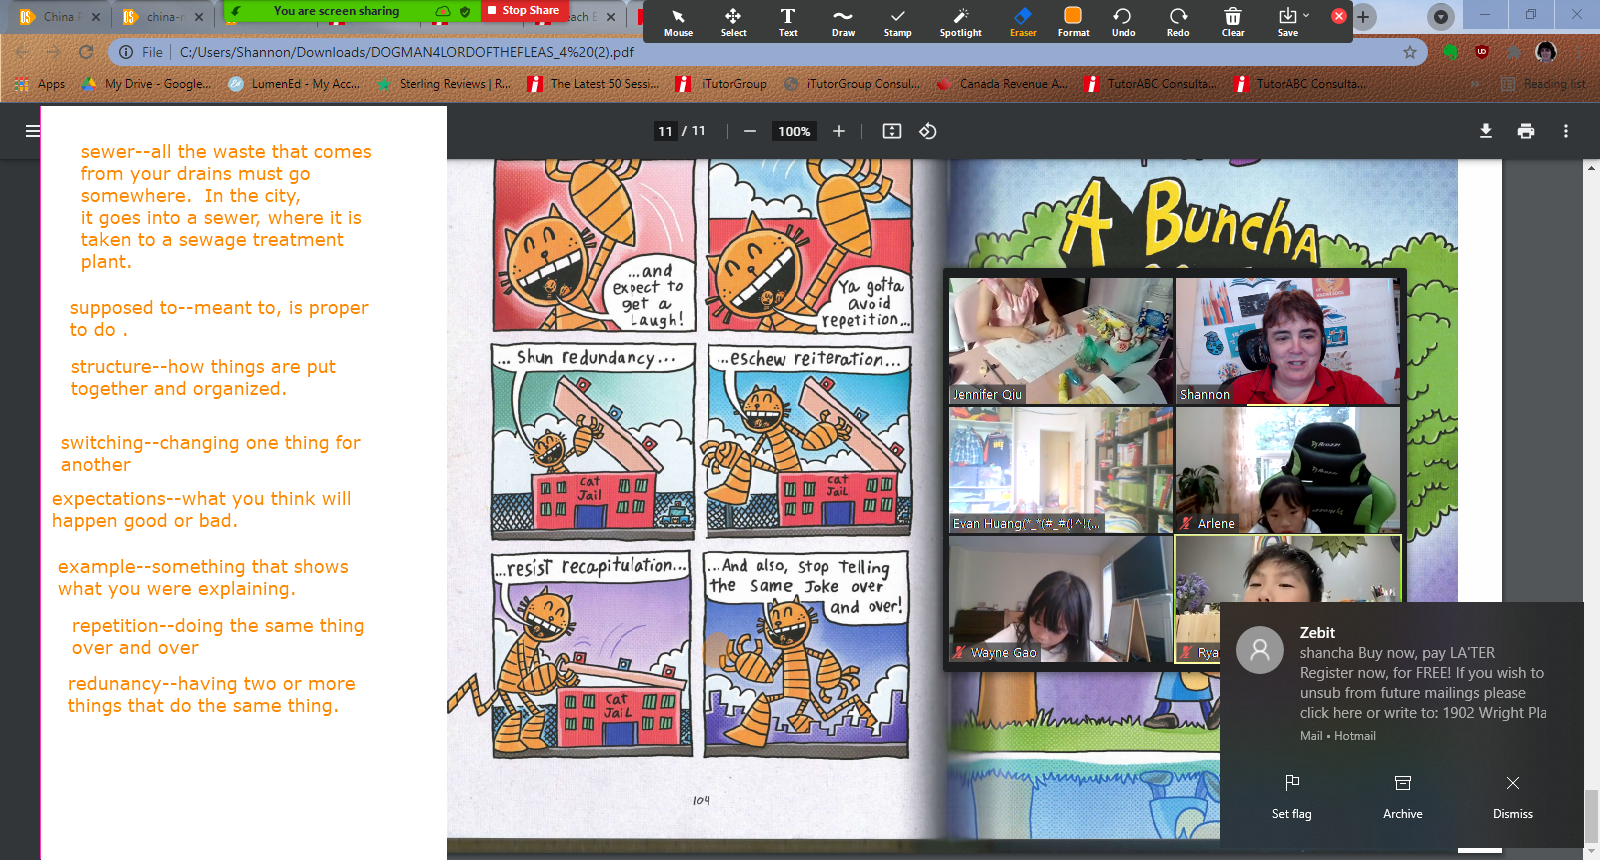Open the Extensions puzzle menu
The height and width of the screenshot is (860, 1600).
[x=1514, y=52]
